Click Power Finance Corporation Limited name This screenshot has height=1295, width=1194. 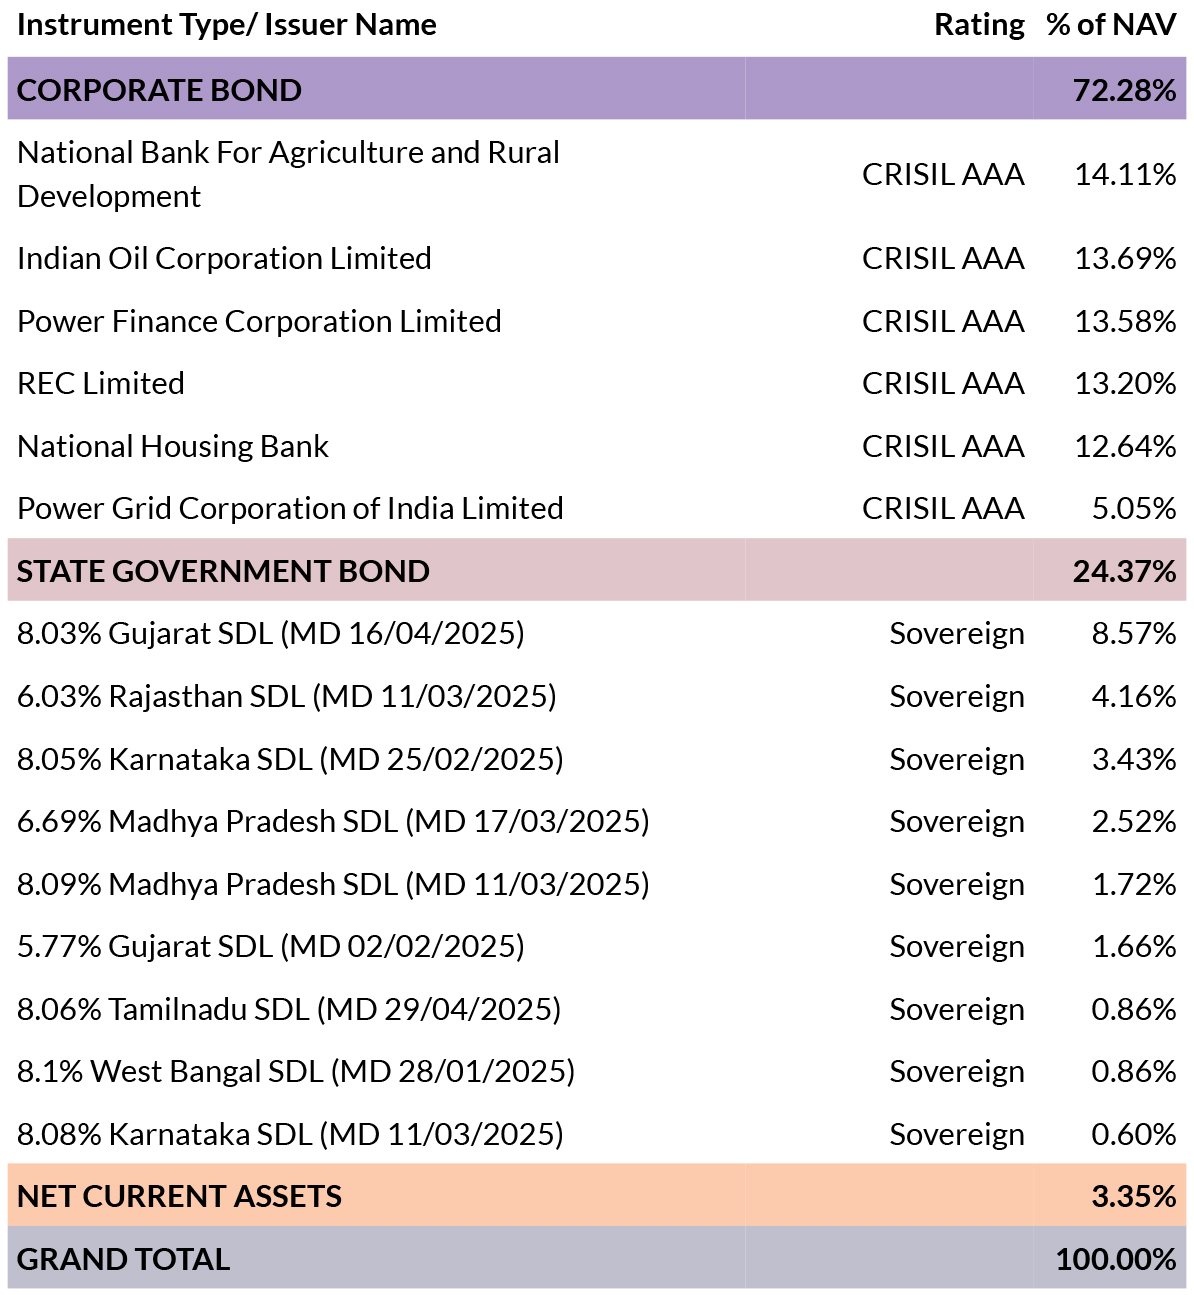259,321
